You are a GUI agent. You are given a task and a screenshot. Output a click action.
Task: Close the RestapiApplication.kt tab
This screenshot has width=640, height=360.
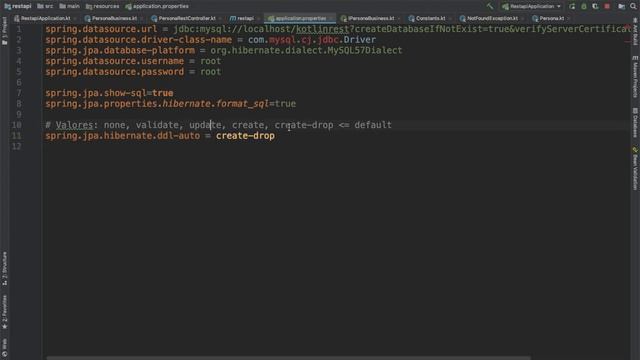pos(75,19)
